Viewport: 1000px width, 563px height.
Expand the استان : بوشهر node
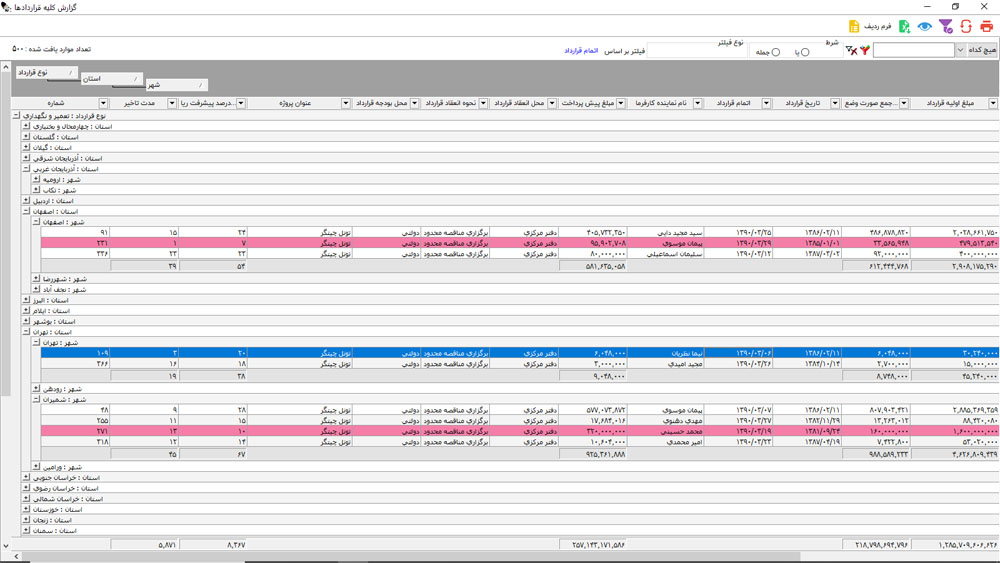point(26,321)
